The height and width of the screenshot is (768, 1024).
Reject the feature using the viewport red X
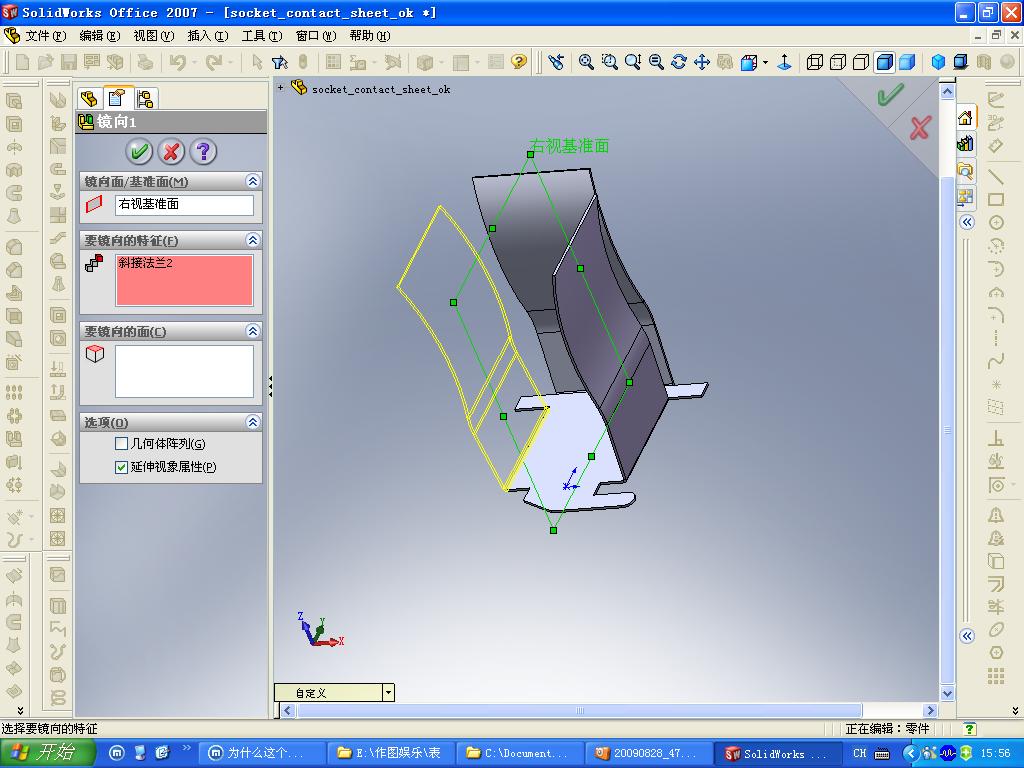(920, 127)
